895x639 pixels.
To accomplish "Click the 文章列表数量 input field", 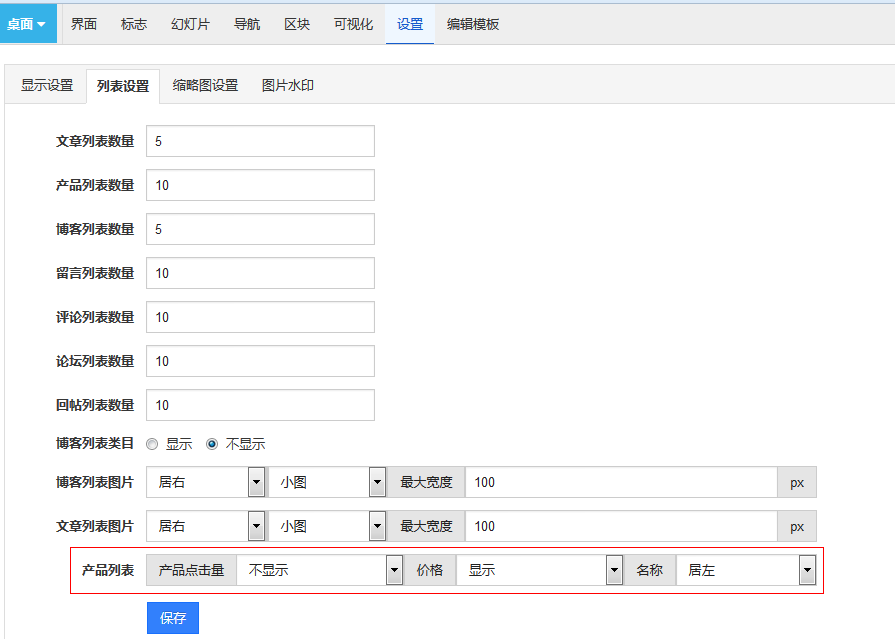I will coord(260,141).
